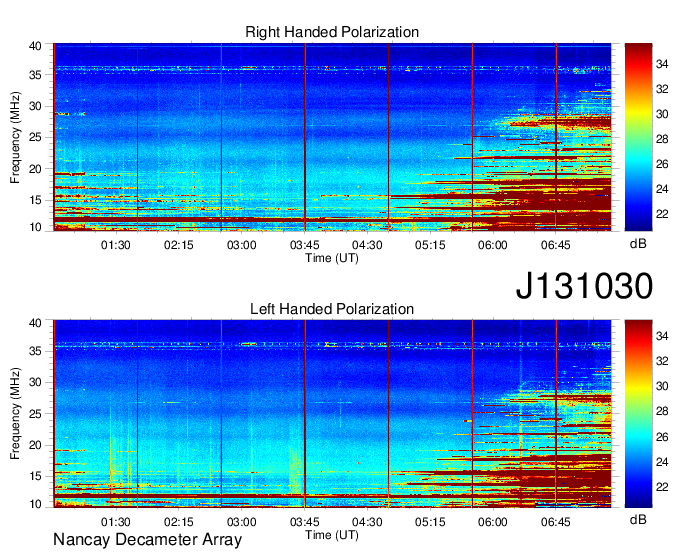Click the Right Handed plot's dB colorbar

pyautogui.click(x=638, y=137)
